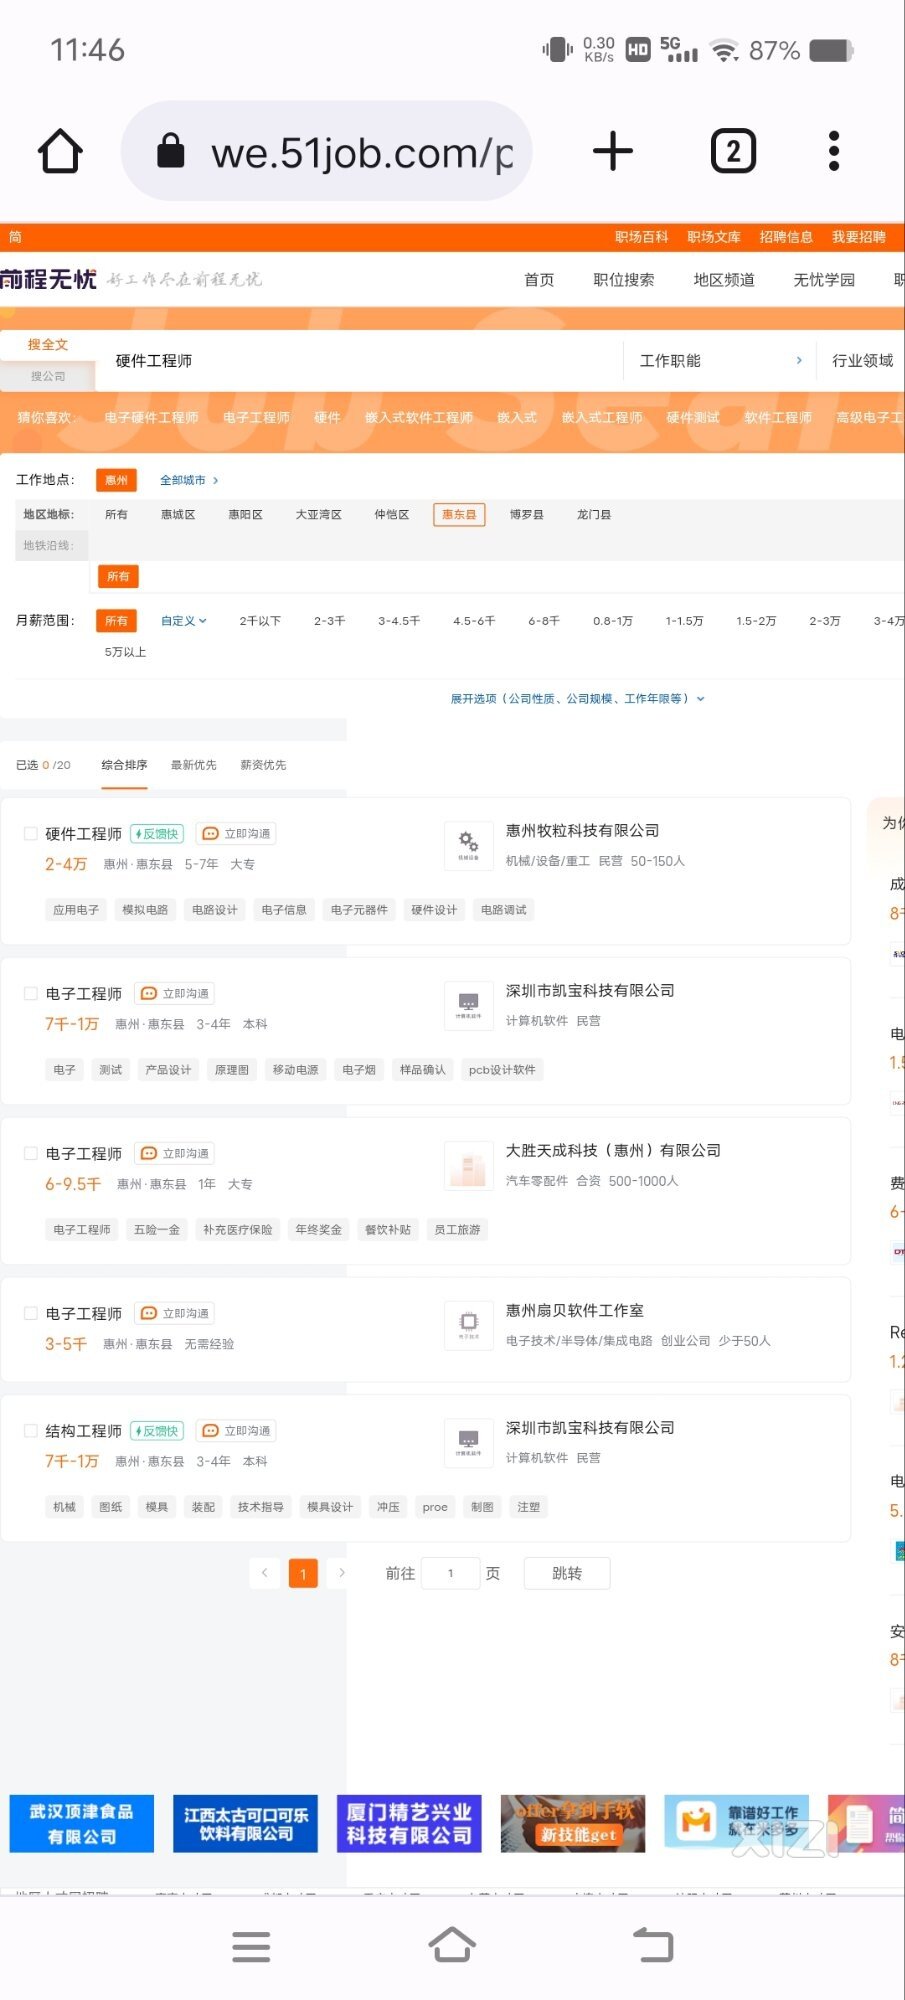Open 江西太古可口可乐 ad banner
The height and width of the screenshot is (2000, 905).
(x=246, y=1823)
